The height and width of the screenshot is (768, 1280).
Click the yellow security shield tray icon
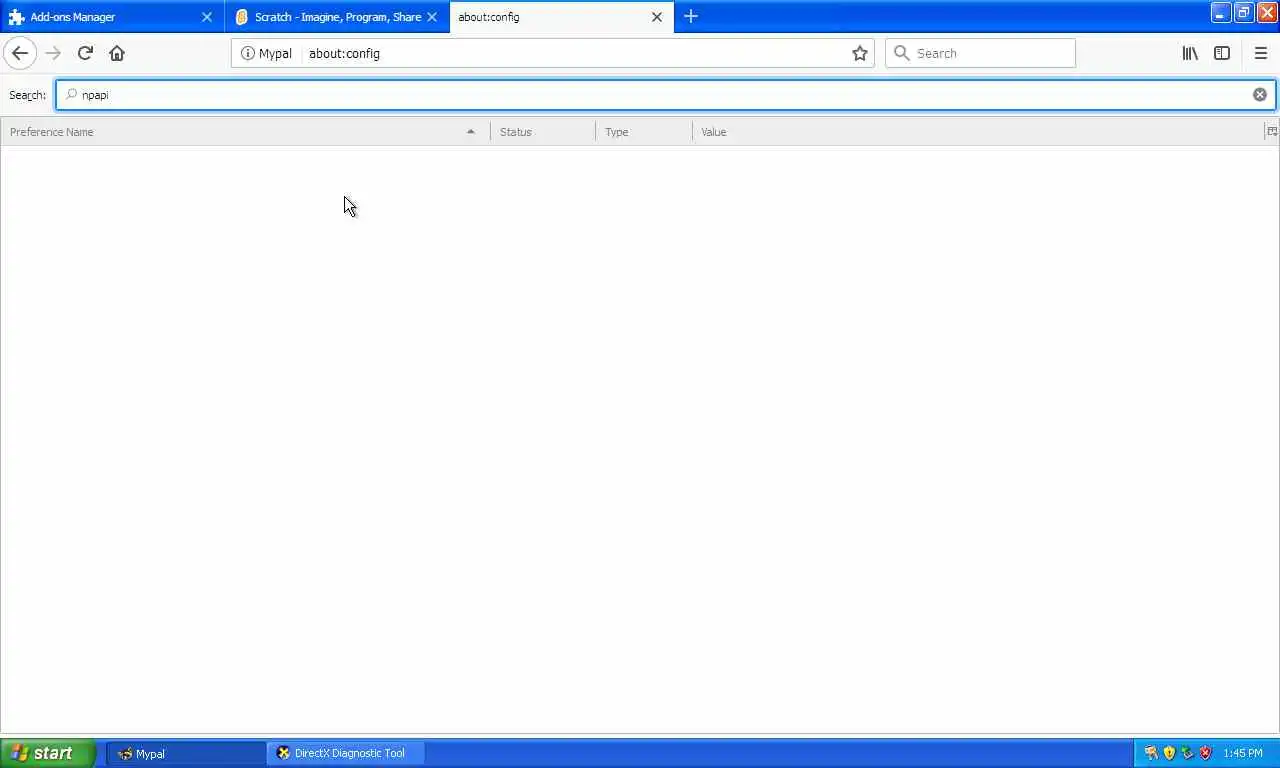(x=1169, y=754)
